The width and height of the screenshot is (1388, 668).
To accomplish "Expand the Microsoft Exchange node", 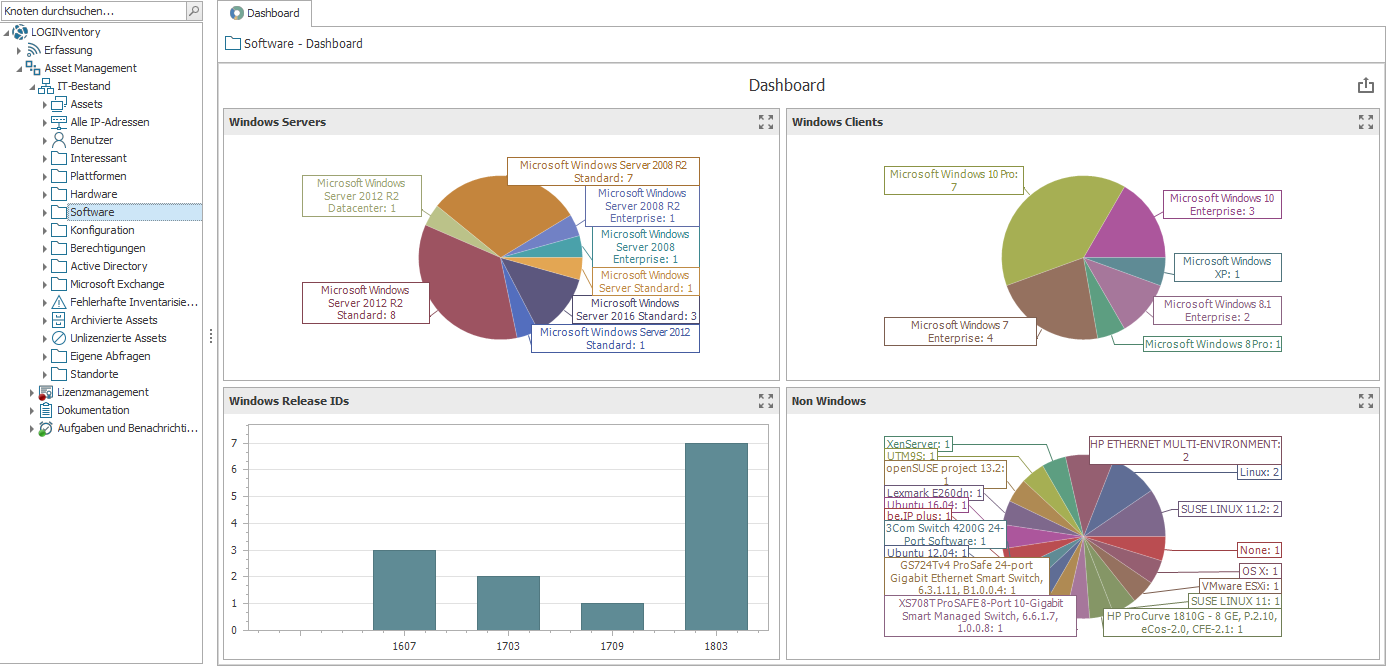I will click(x=45, y=284).
